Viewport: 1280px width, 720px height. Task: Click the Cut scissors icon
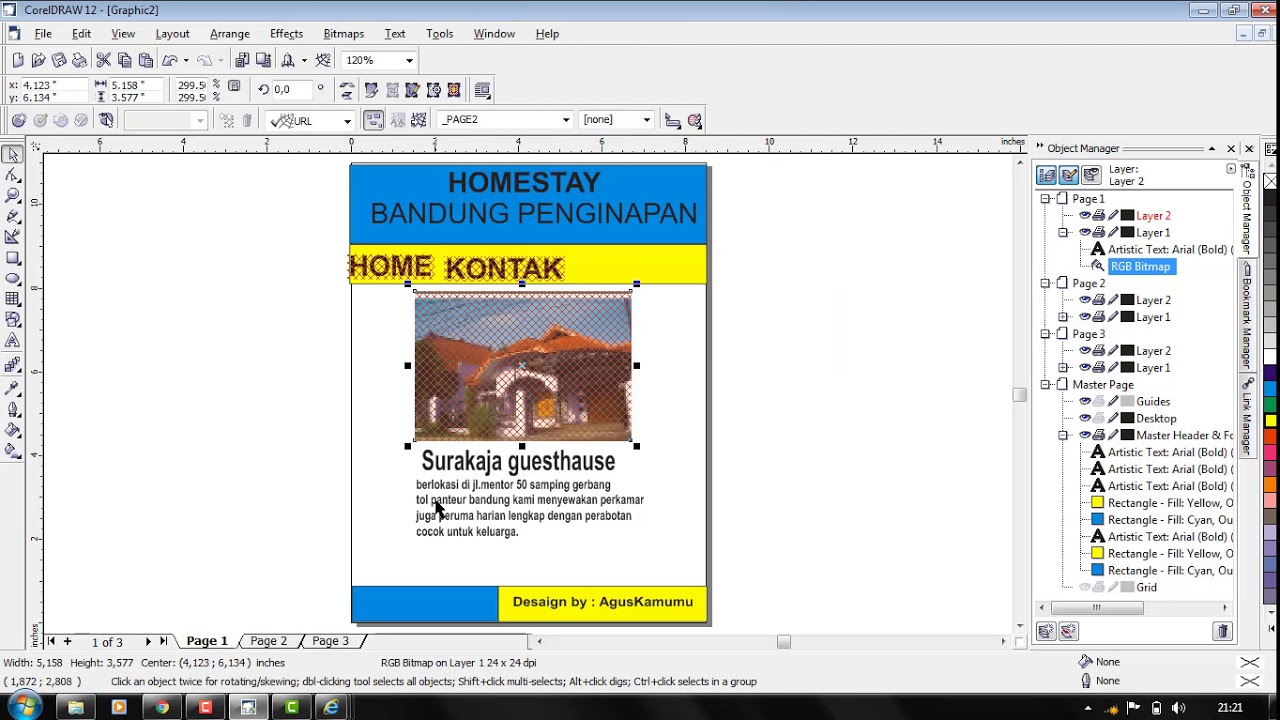tap(103, 60)
